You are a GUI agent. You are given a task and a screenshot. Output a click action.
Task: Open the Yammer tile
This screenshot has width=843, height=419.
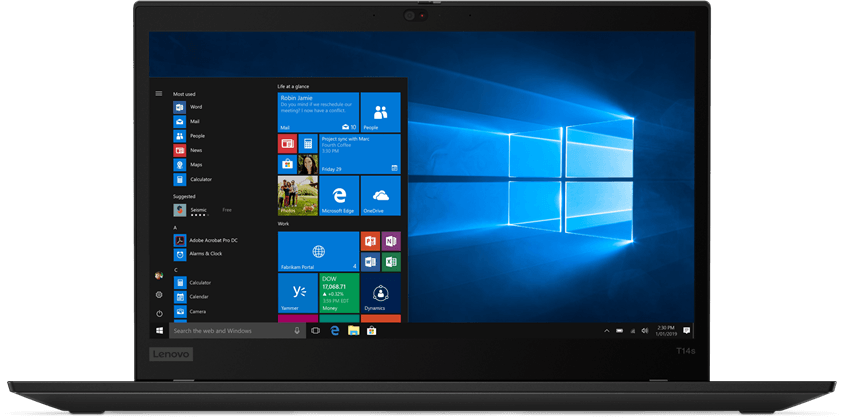pos(297,292)
